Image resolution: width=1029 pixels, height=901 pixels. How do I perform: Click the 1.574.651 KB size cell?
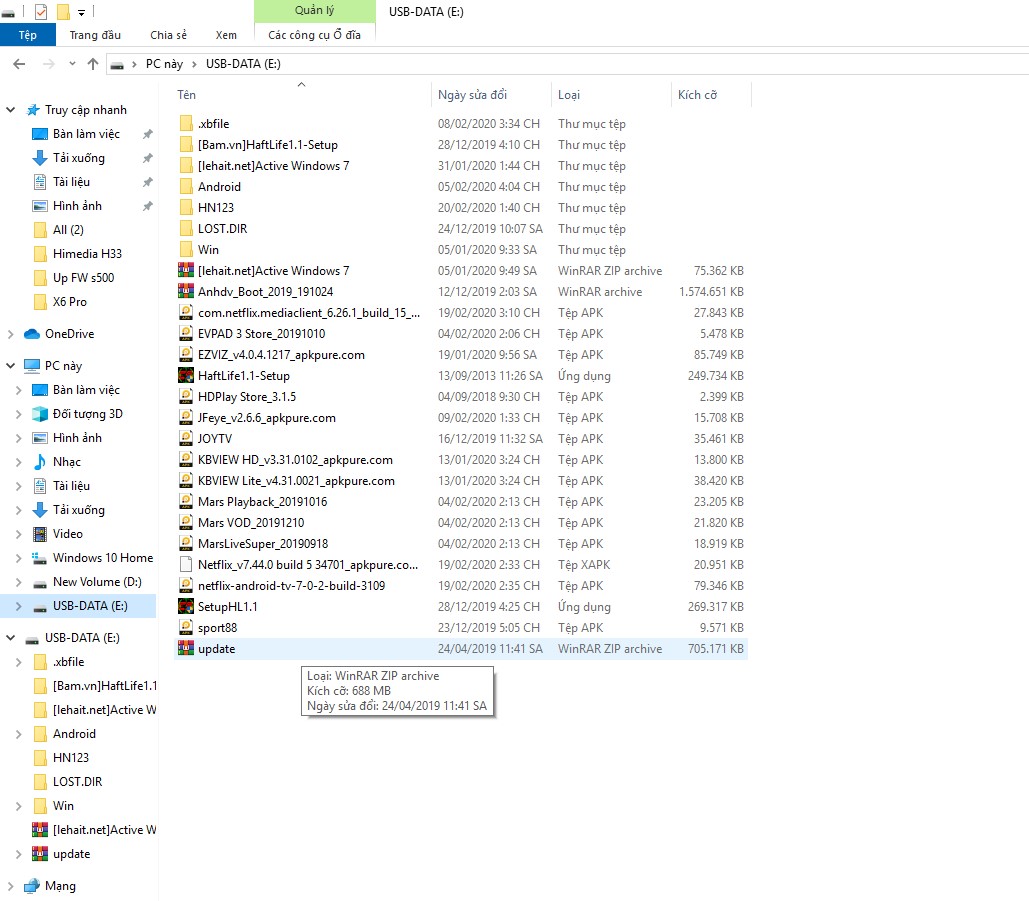(x=711, y=292)
